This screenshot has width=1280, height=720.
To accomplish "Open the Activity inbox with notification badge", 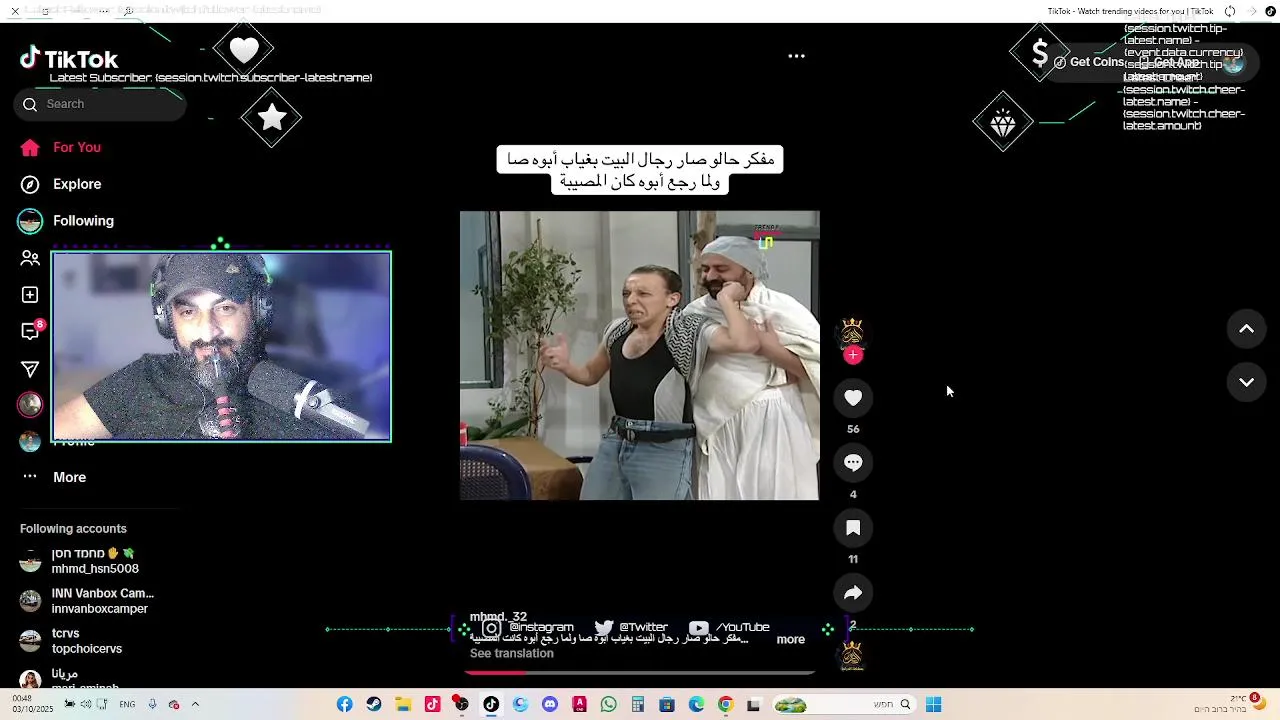I will tap(30, 331).
